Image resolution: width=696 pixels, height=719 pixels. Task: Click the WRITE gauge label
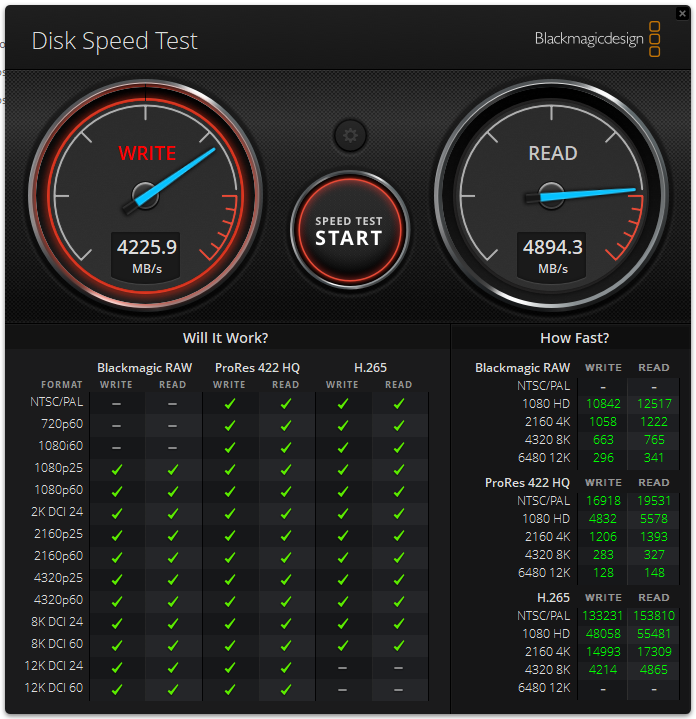[x=147, y=153]
